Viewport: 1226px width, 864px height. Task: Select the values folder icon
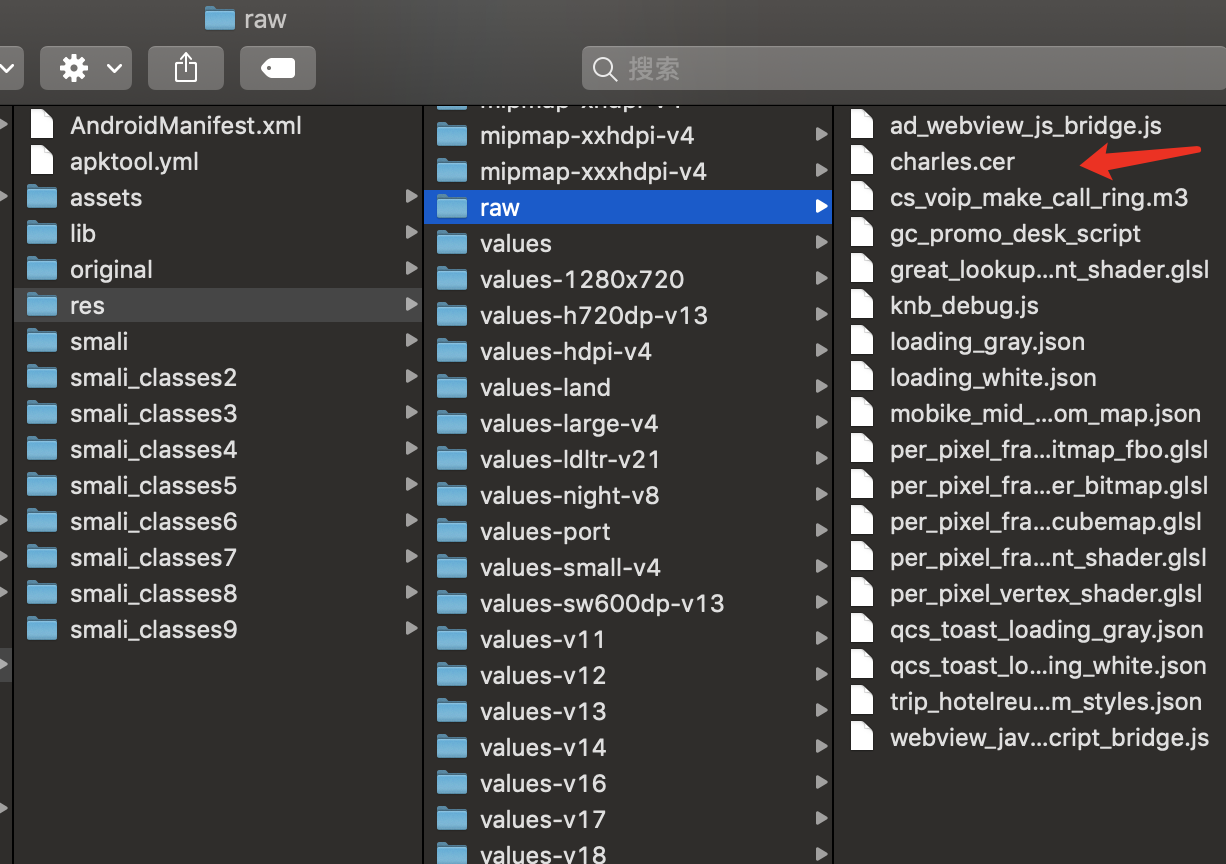click(x=452, y=243)
